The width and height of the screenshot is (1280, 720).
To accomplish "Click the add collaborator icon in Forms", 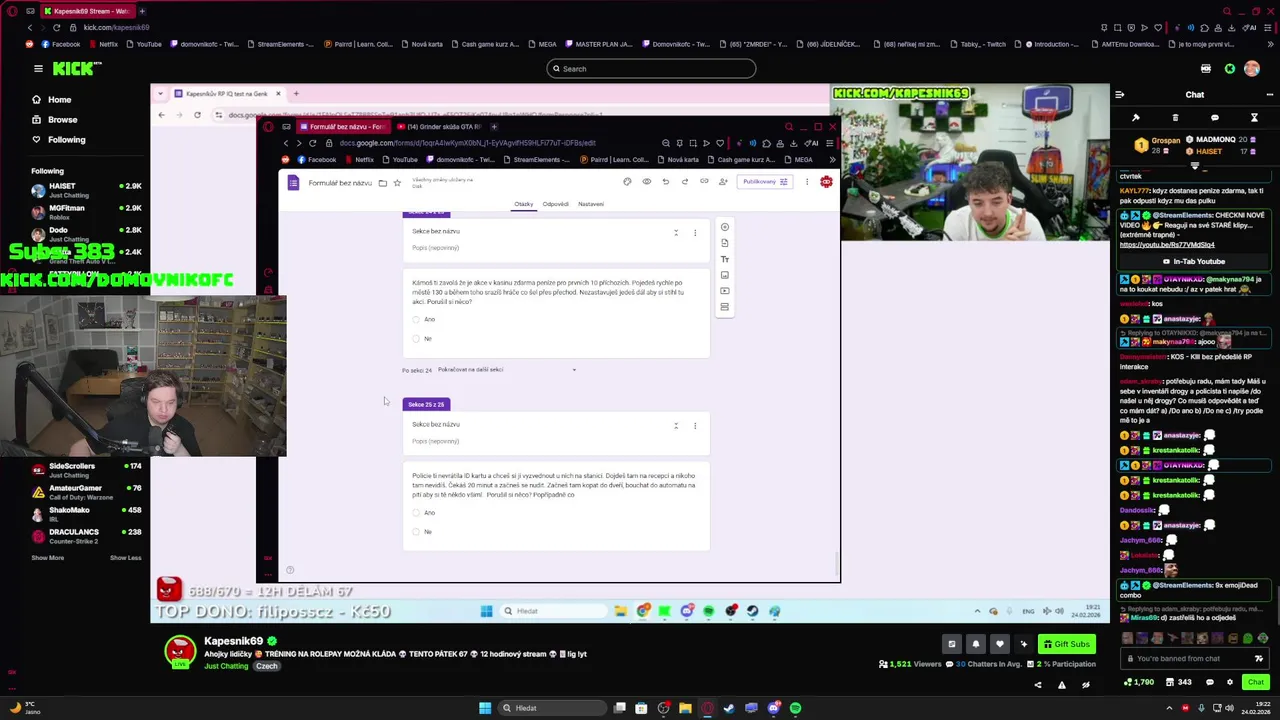I will click(x=722, y=182).
